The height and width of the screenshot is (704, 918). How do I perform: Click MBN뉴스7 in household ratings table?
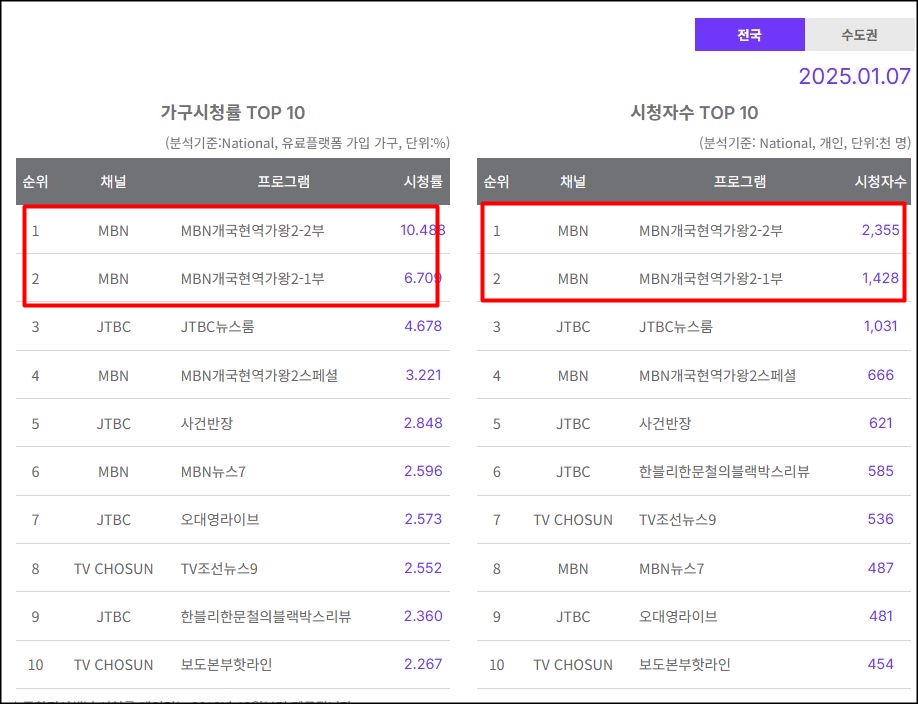tap(213, 471)
